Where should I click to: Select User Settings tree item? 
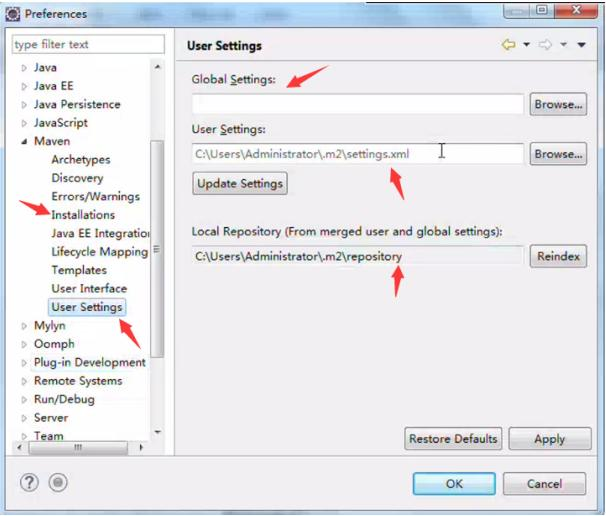point(87,307)
